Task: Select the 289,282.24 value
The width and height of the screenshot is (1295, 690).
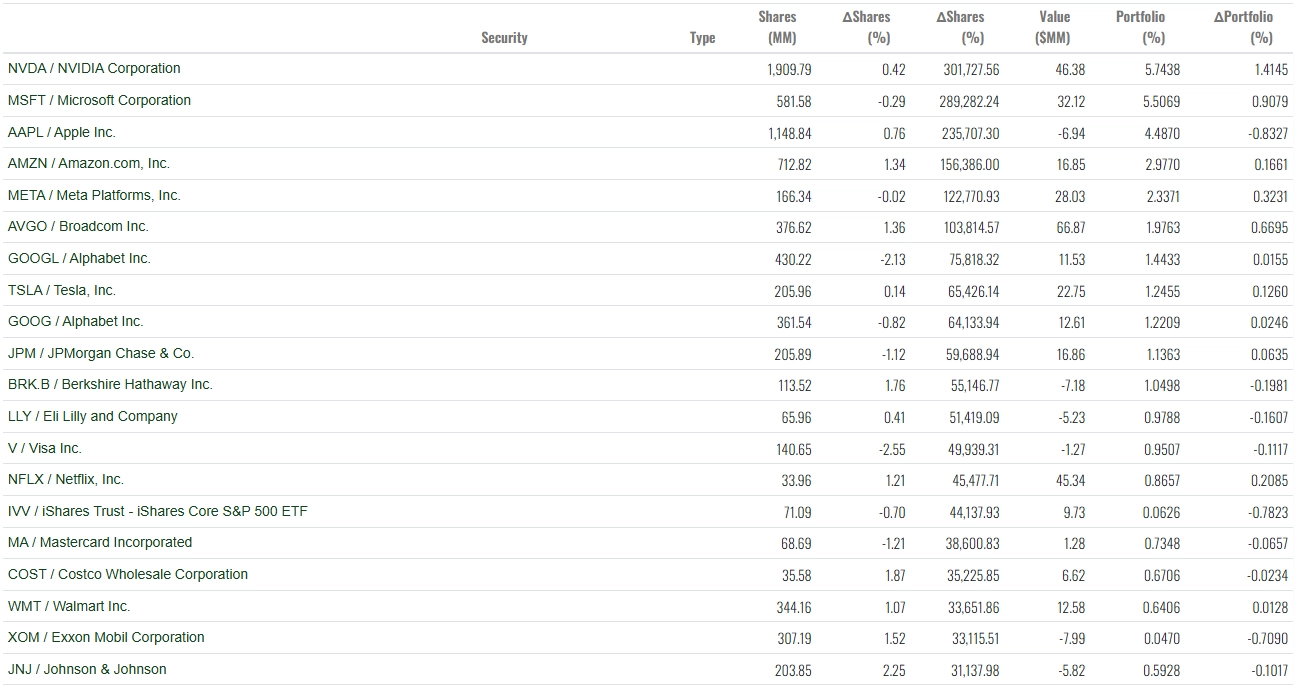Action: (x=971, y=102)
